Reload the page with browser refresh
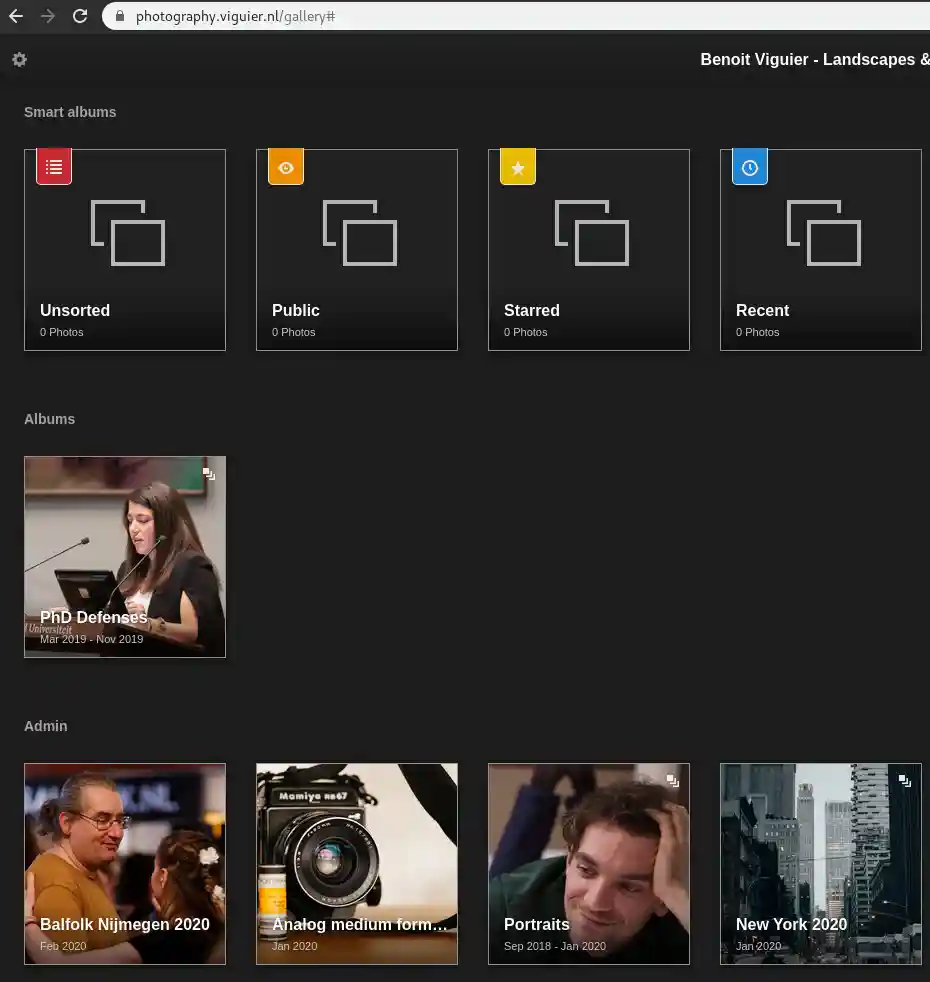Screen dimensions: 930x982 coord(80,16)
